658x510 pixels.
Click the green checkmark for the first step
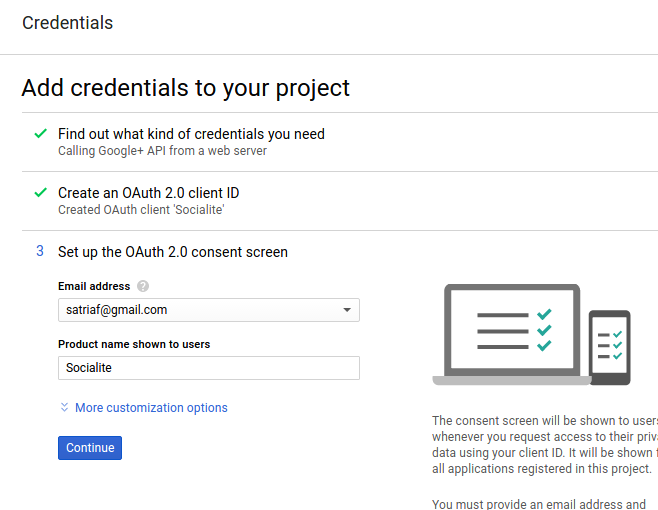tap(40, 133)
